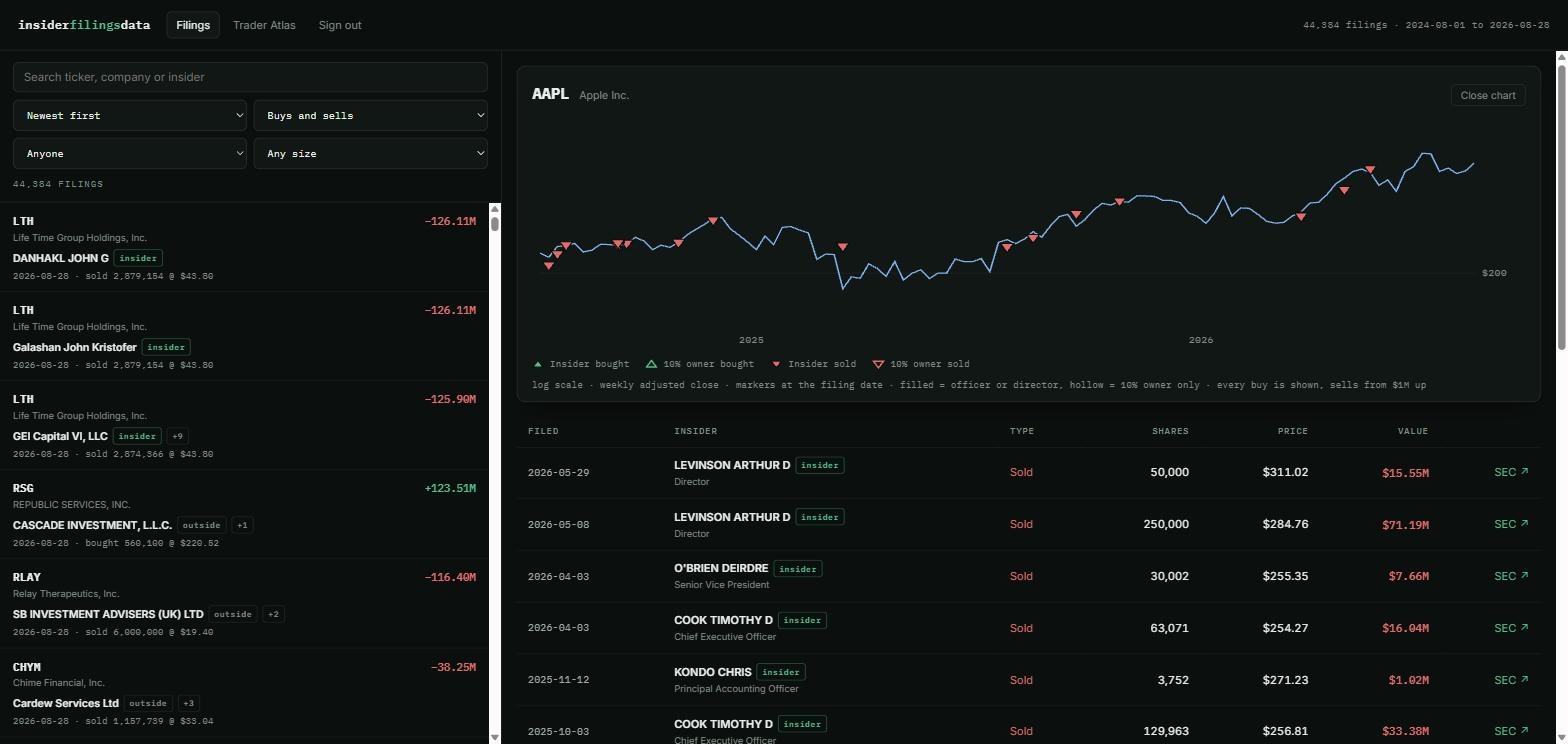Select the GEI Capital VI, LLC filing
This screenshot has width=1568, height=744.
[244, 425]
